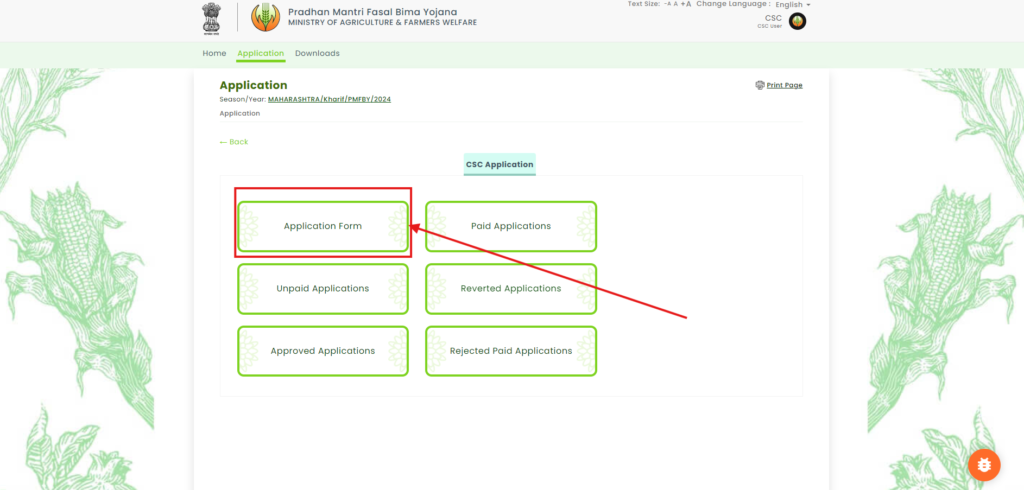Click the Back link
Image resolution: width=1024 pixels, height=490 pixels.
[x=234, y=142]
